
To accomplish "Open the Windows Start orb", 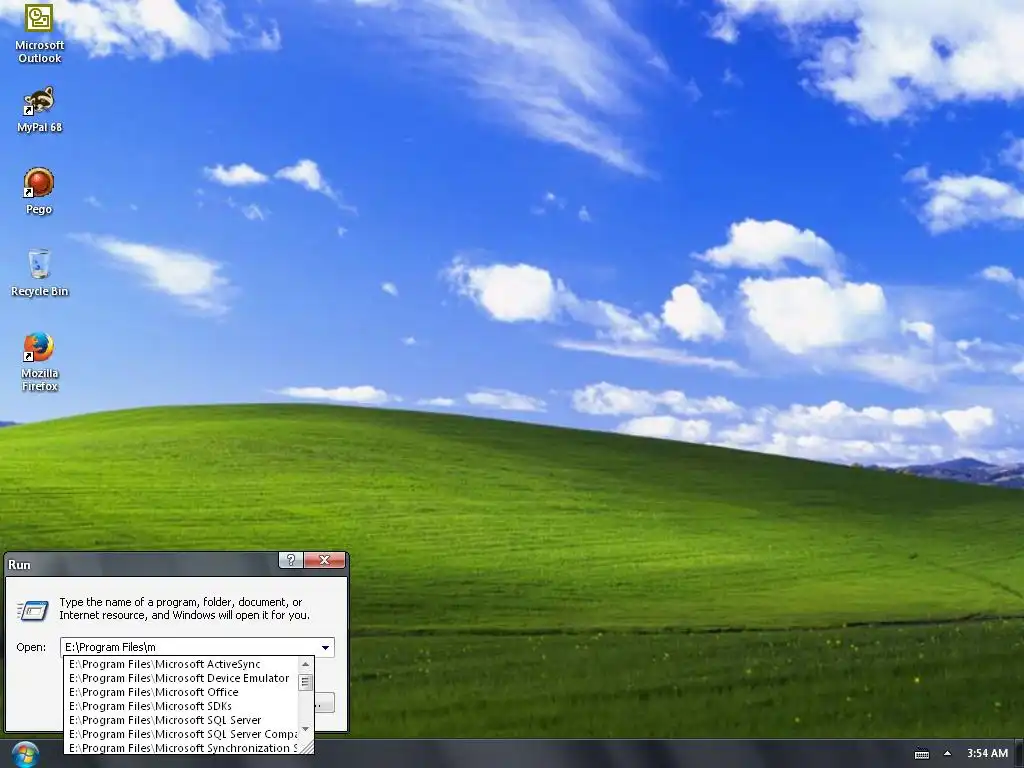I will (x=25, y=754).
